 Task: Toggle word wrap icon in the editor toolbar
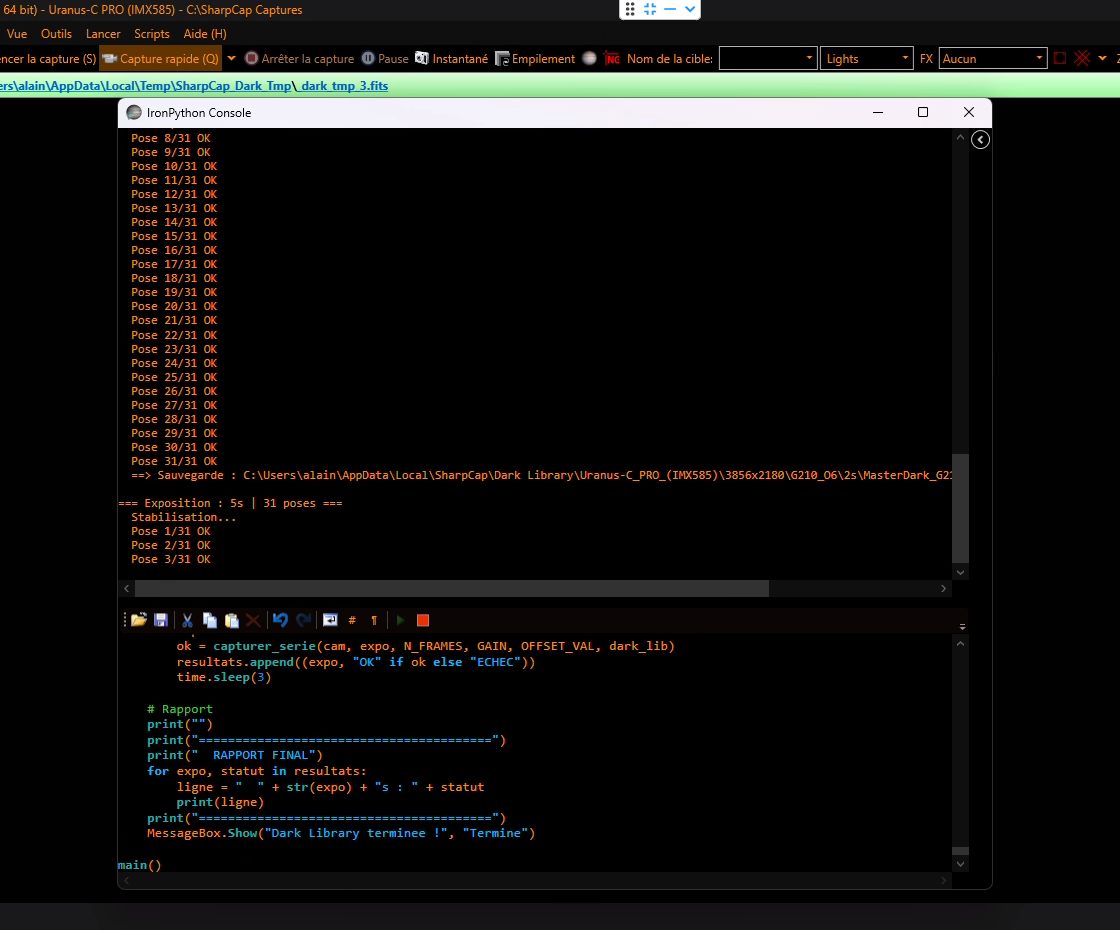coord(330,620)
